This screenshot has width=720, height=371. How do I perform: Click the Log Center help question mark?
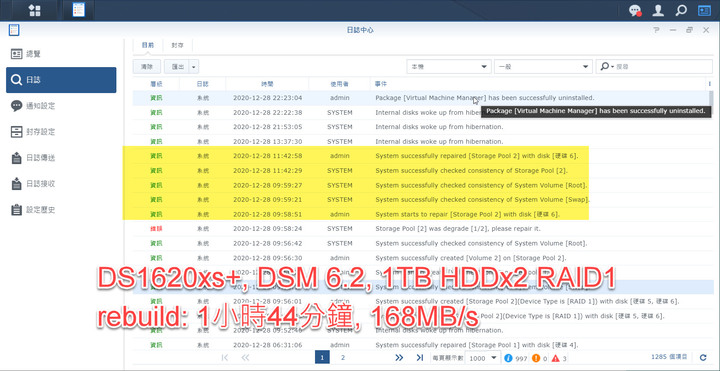point(657,30)
